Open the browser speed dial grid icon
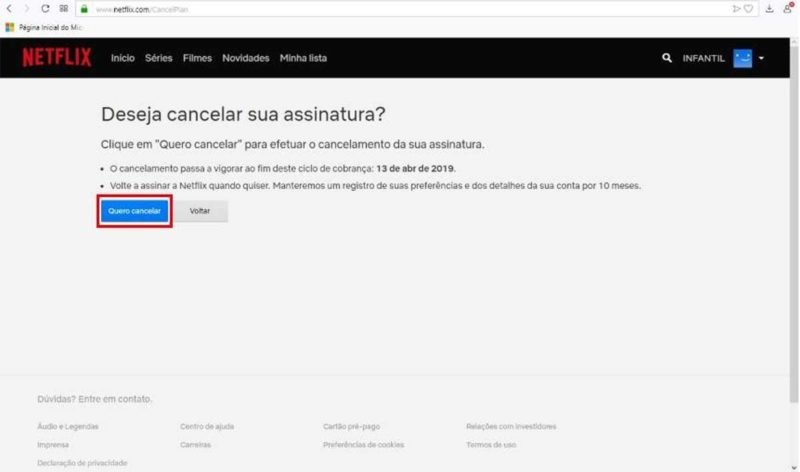Viewport: 800px width, 472px height. (64, 8)
